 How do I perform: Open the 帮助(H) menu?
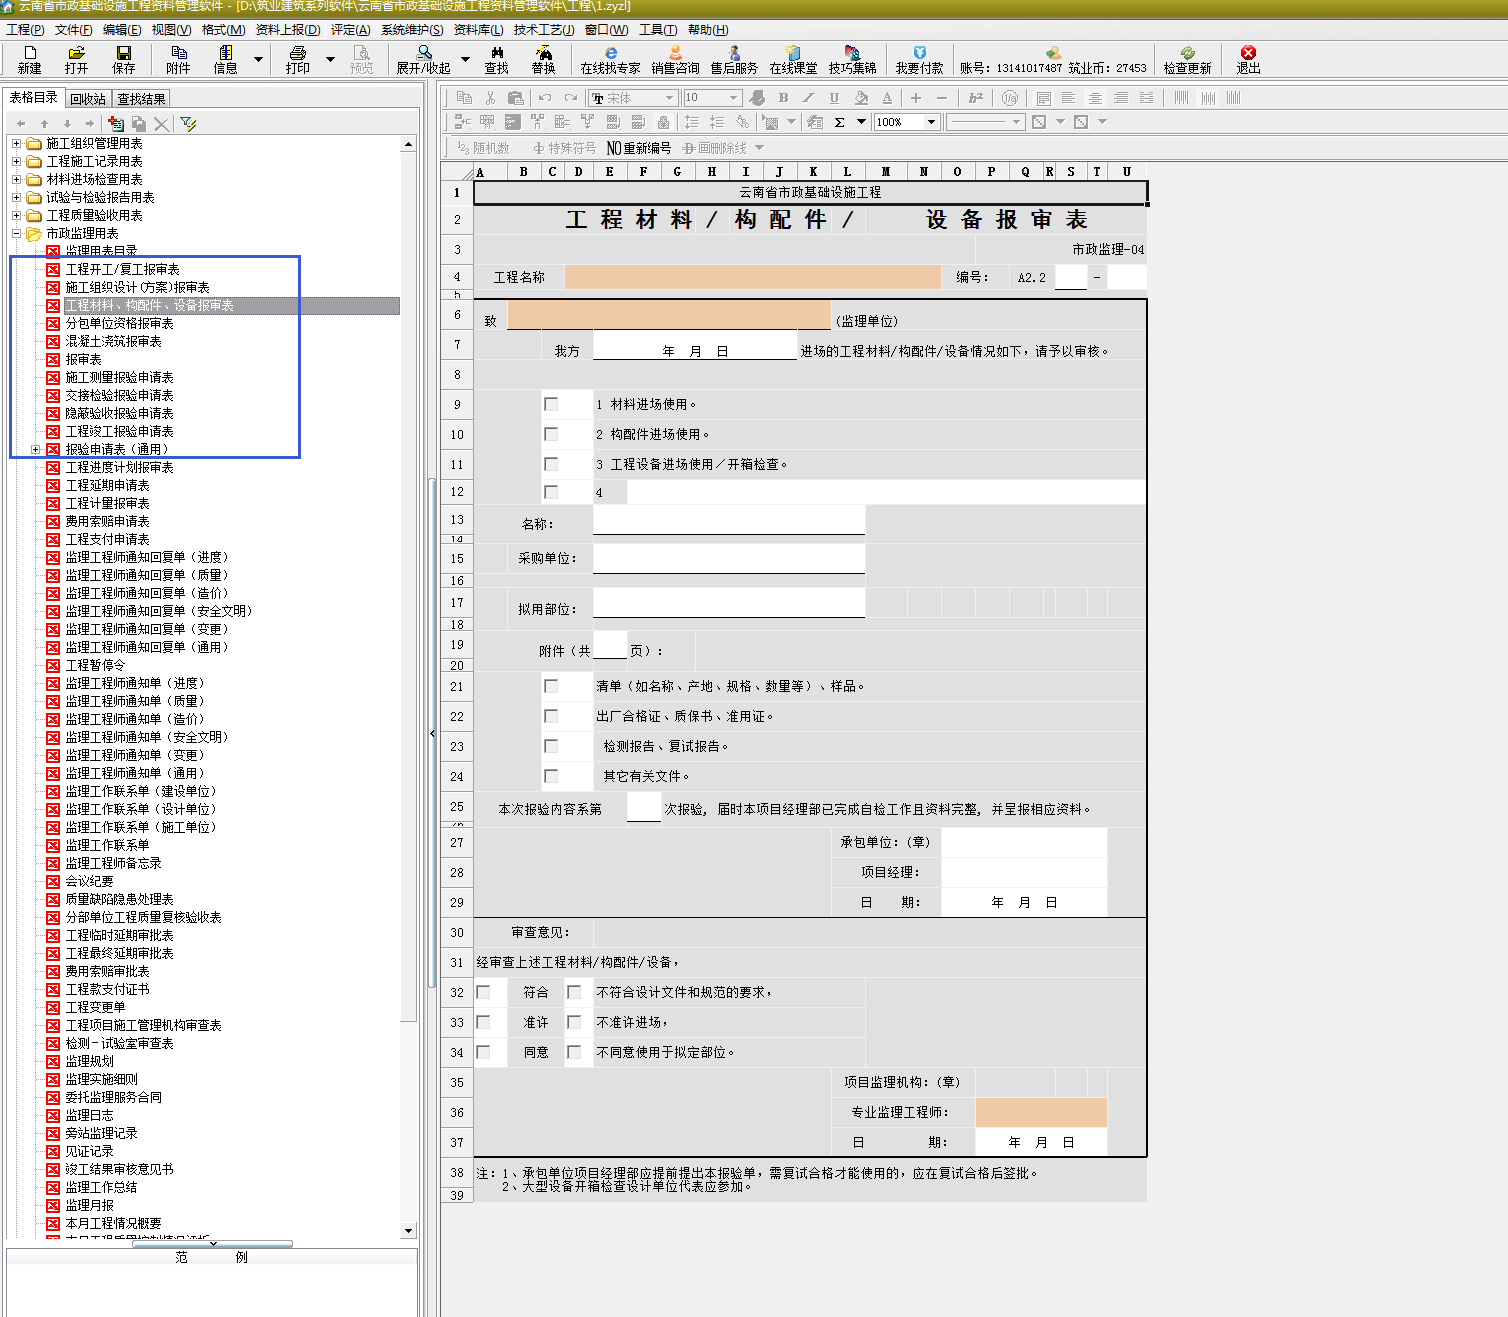(x=708, y=30)
